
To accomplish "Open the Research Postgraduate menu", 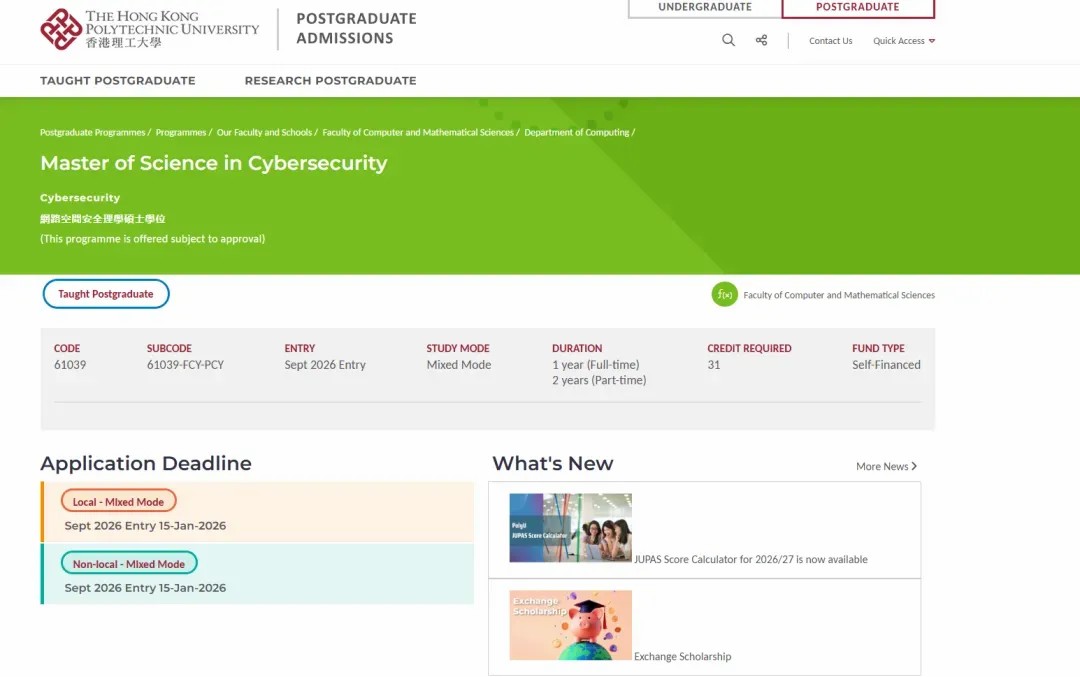I will (330, 80).
